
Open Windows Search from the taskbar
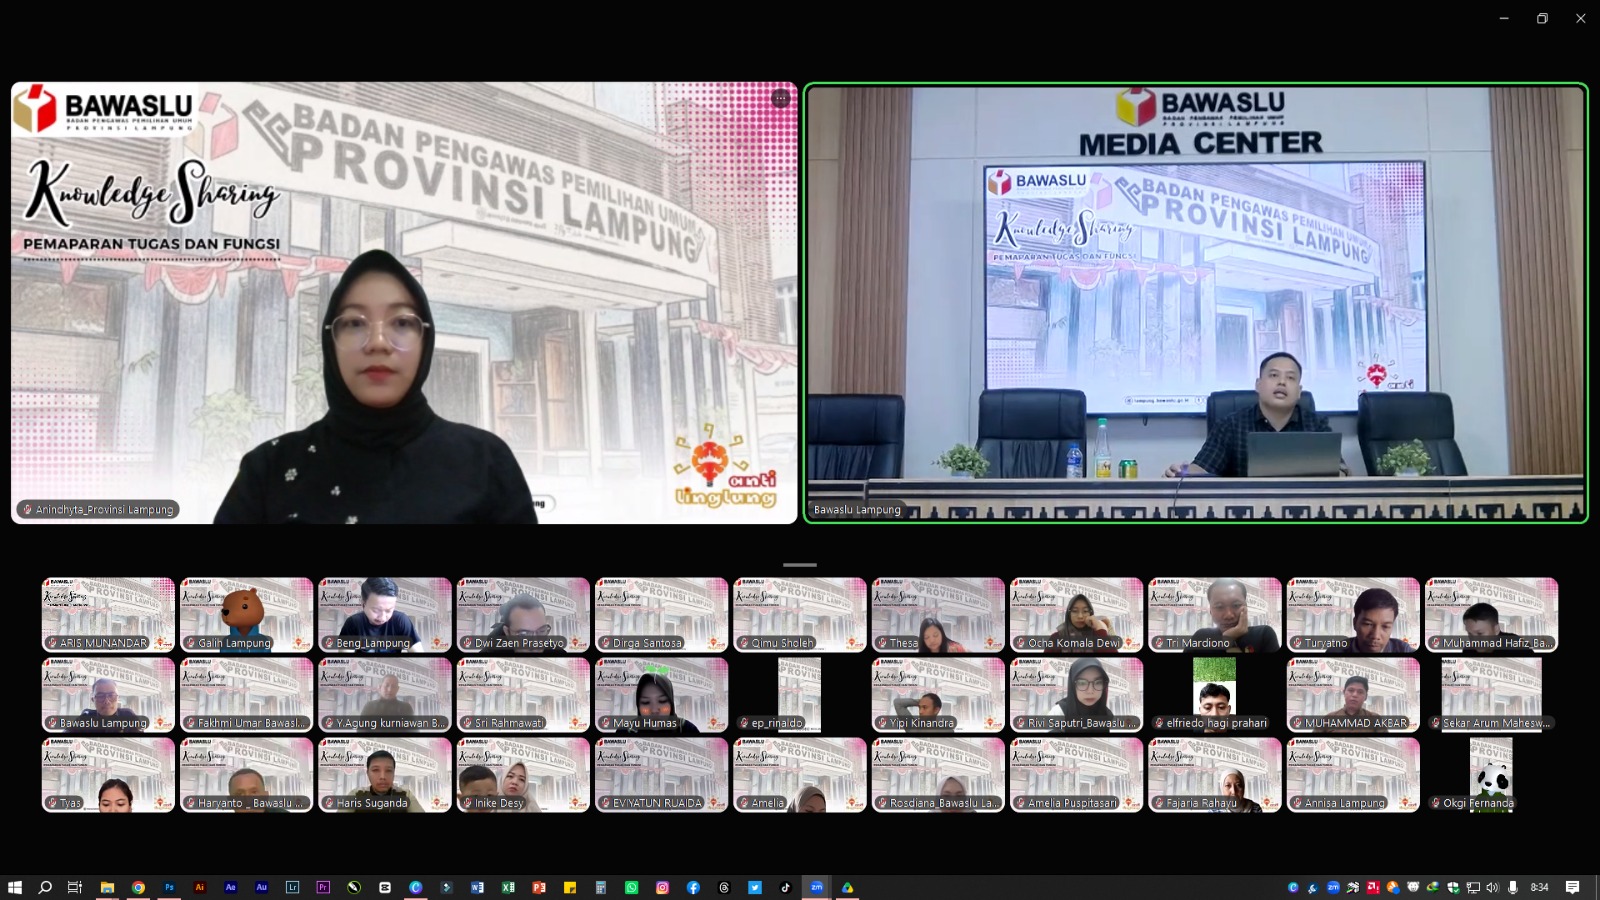point(45,887)
